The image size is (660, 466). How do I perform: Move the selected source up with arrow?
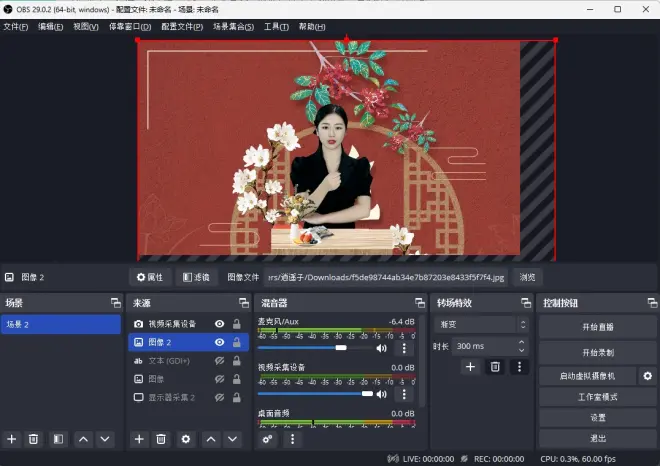tap(210, 439)
